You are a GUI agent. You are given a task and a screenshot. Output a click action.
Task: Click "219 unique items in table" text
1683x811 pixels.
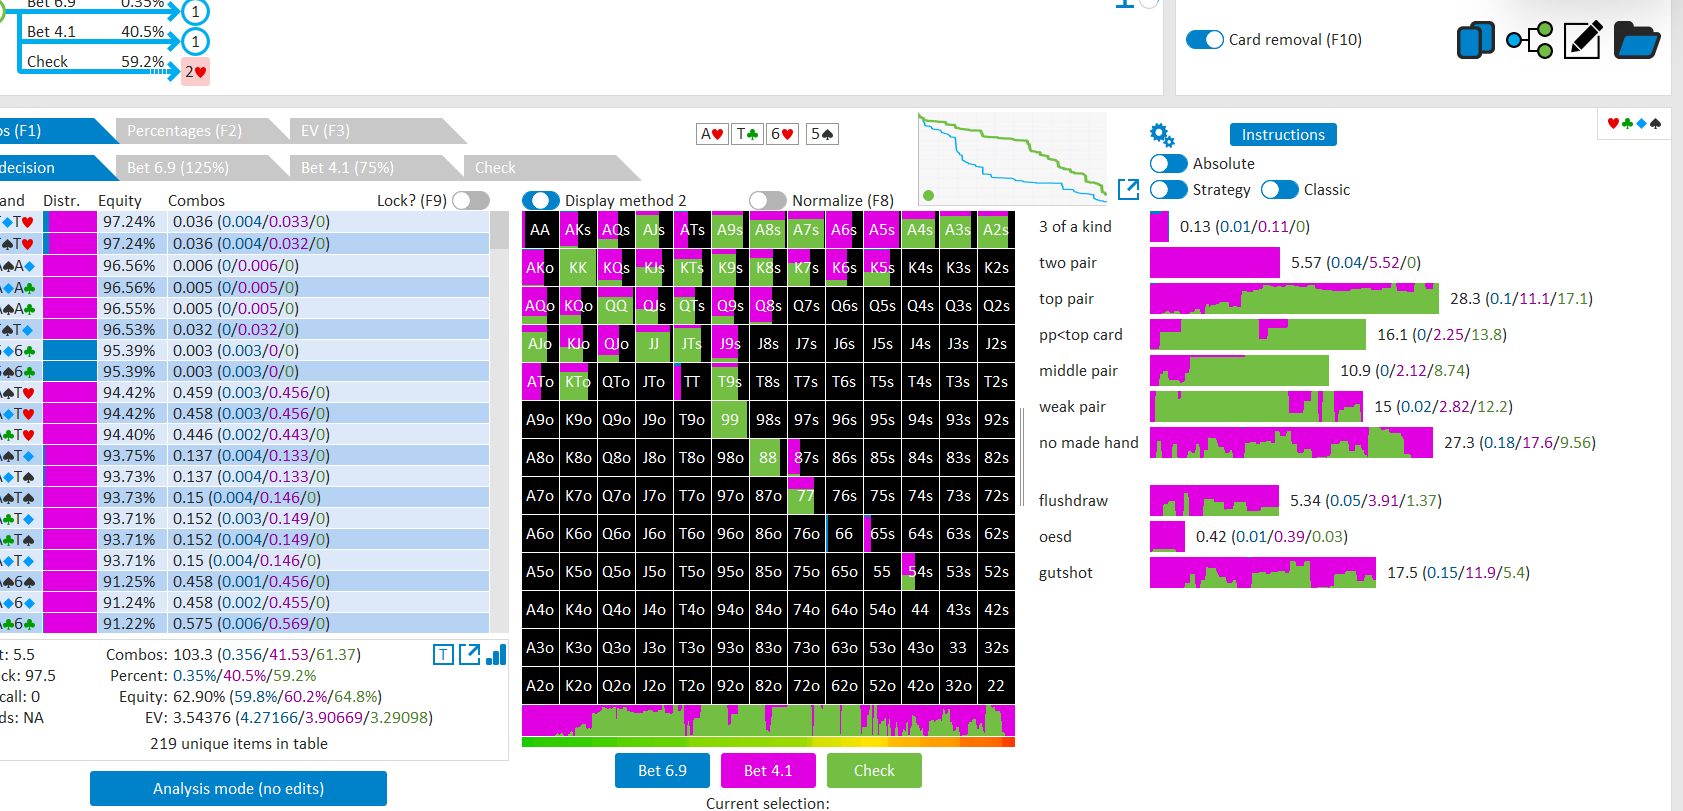pyautogui.click(x=239, y=744)
